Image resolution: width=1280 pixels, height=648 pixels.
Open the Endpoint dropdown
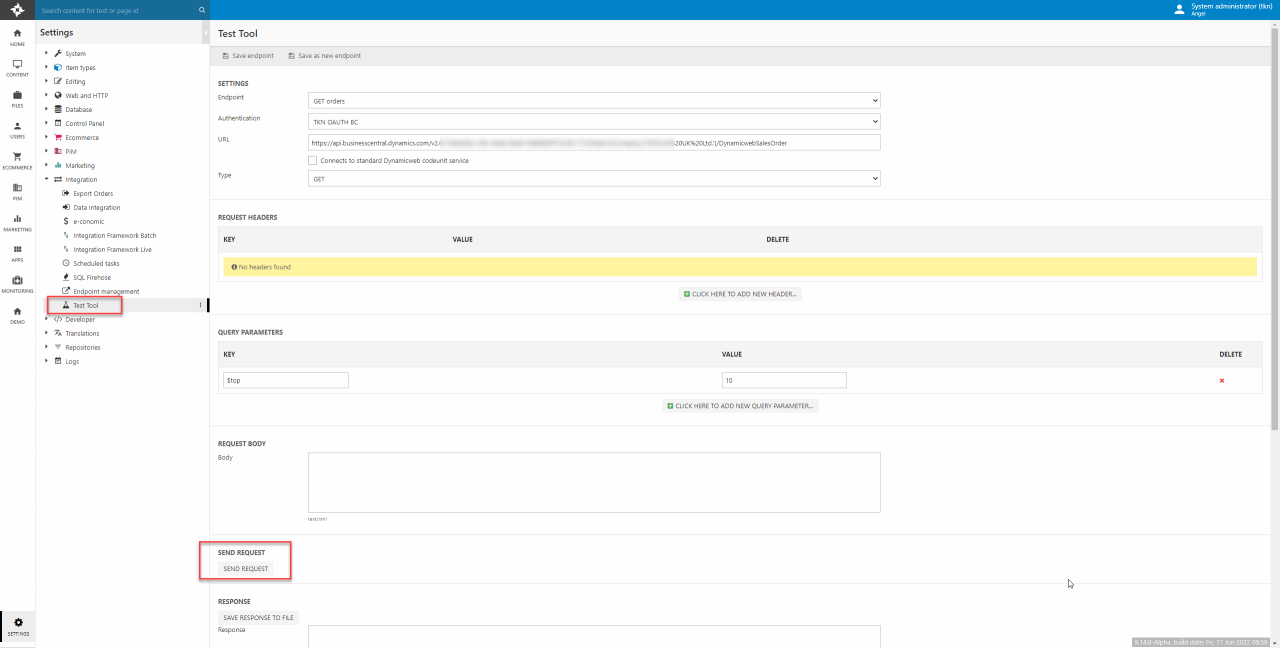[x=594, y=101]
